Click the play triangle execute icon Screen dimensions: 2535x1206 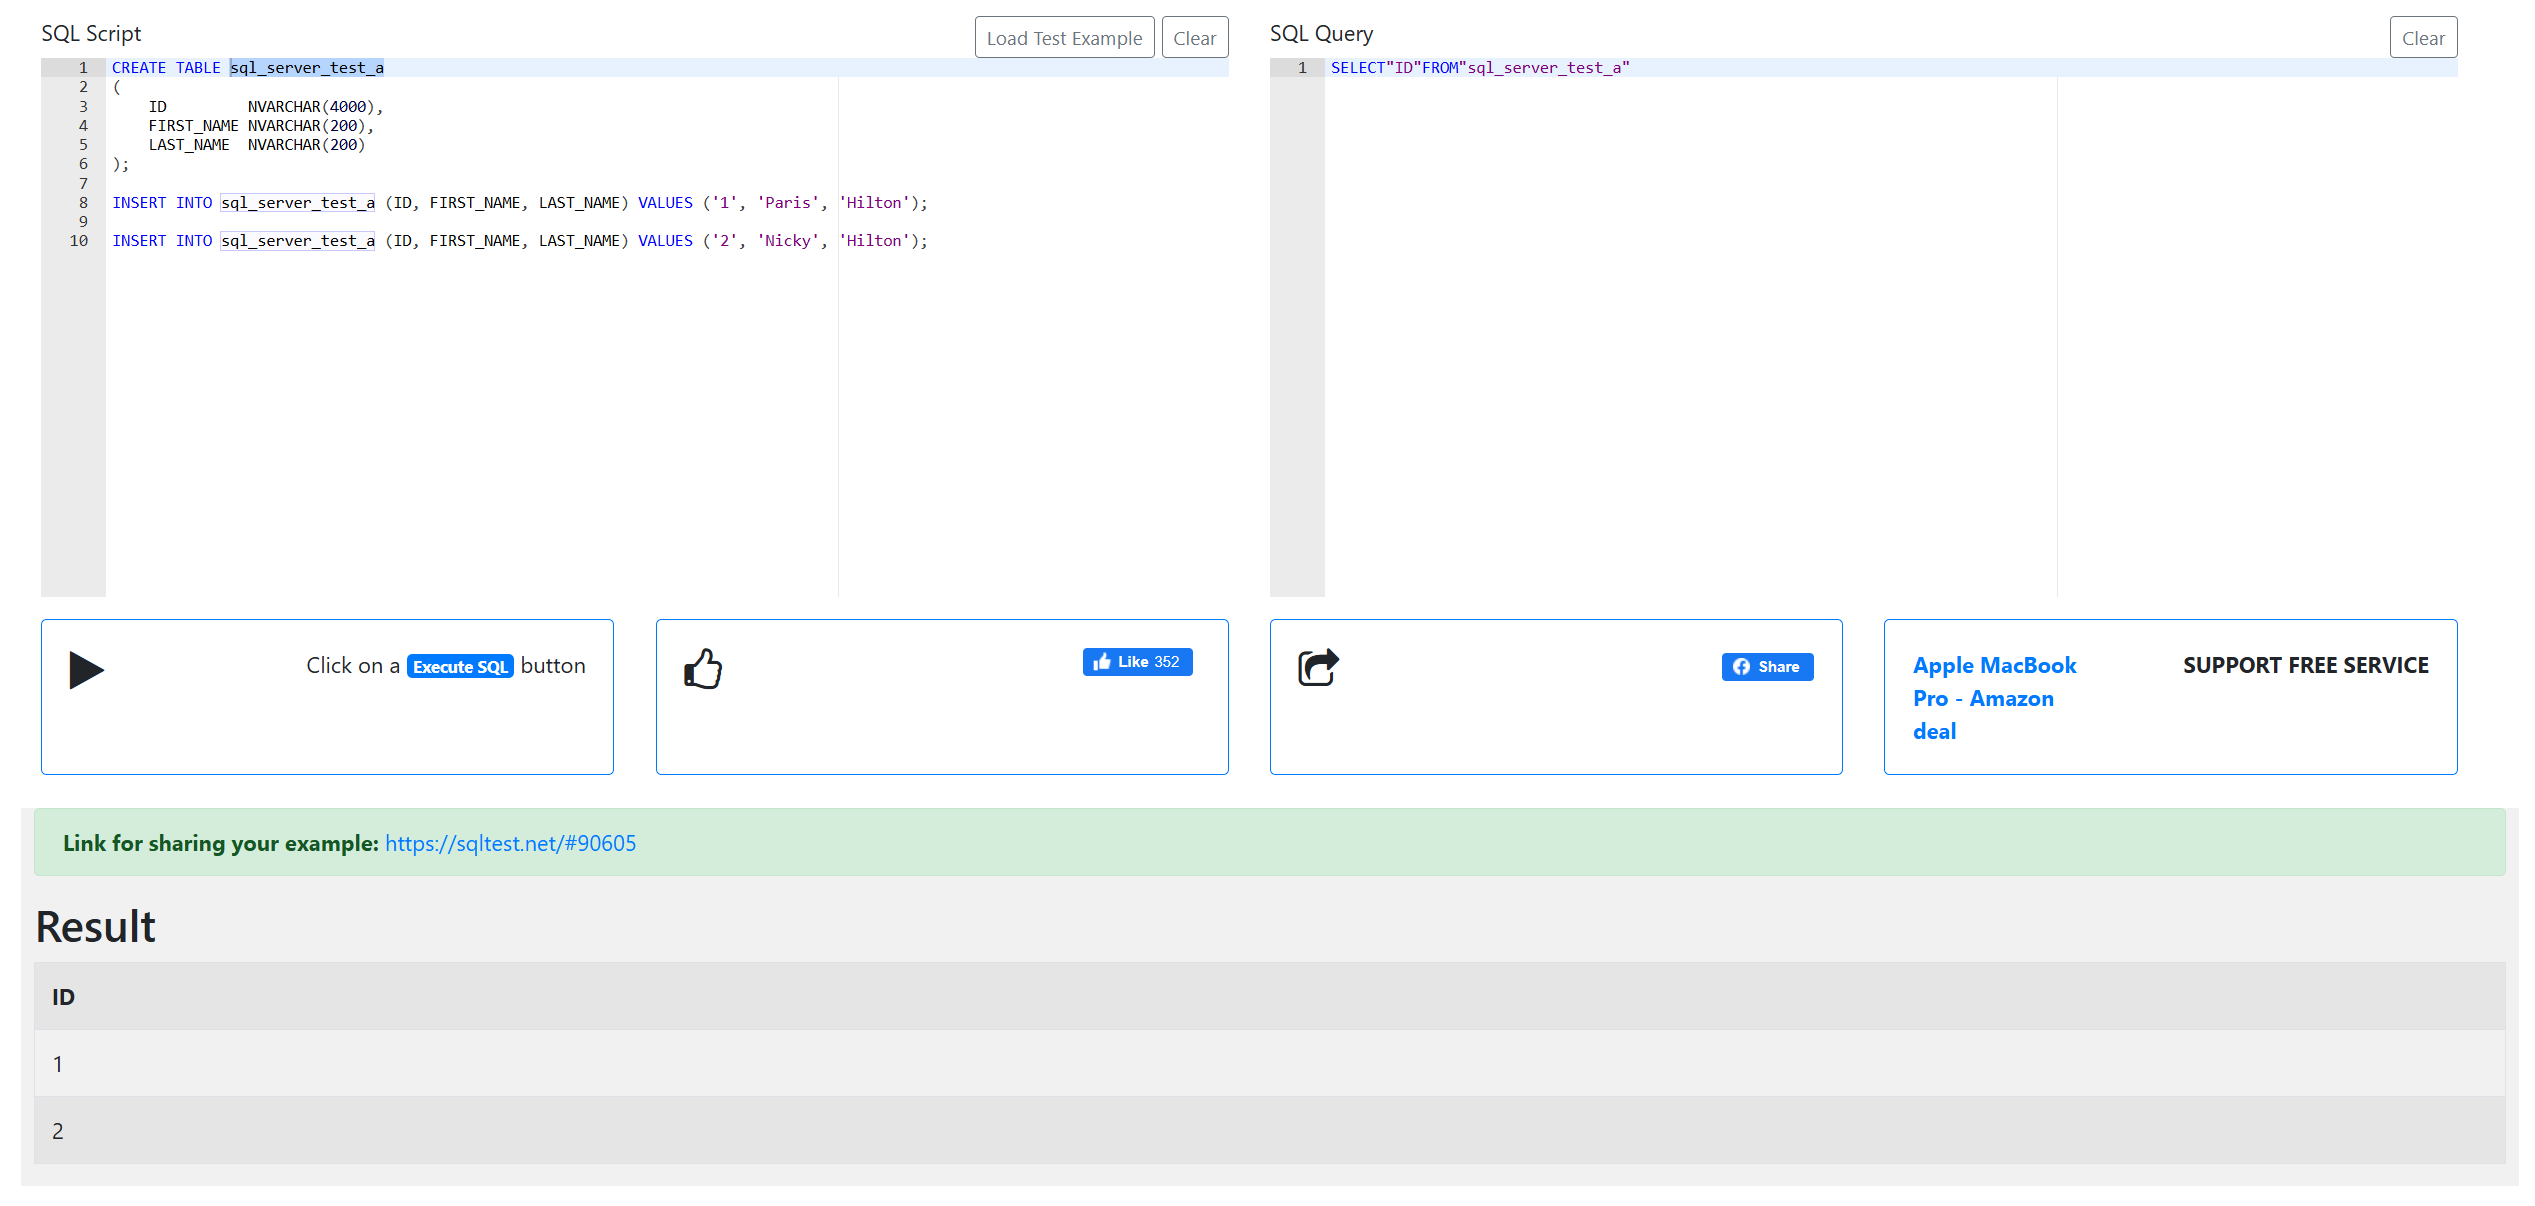point(86,670)
